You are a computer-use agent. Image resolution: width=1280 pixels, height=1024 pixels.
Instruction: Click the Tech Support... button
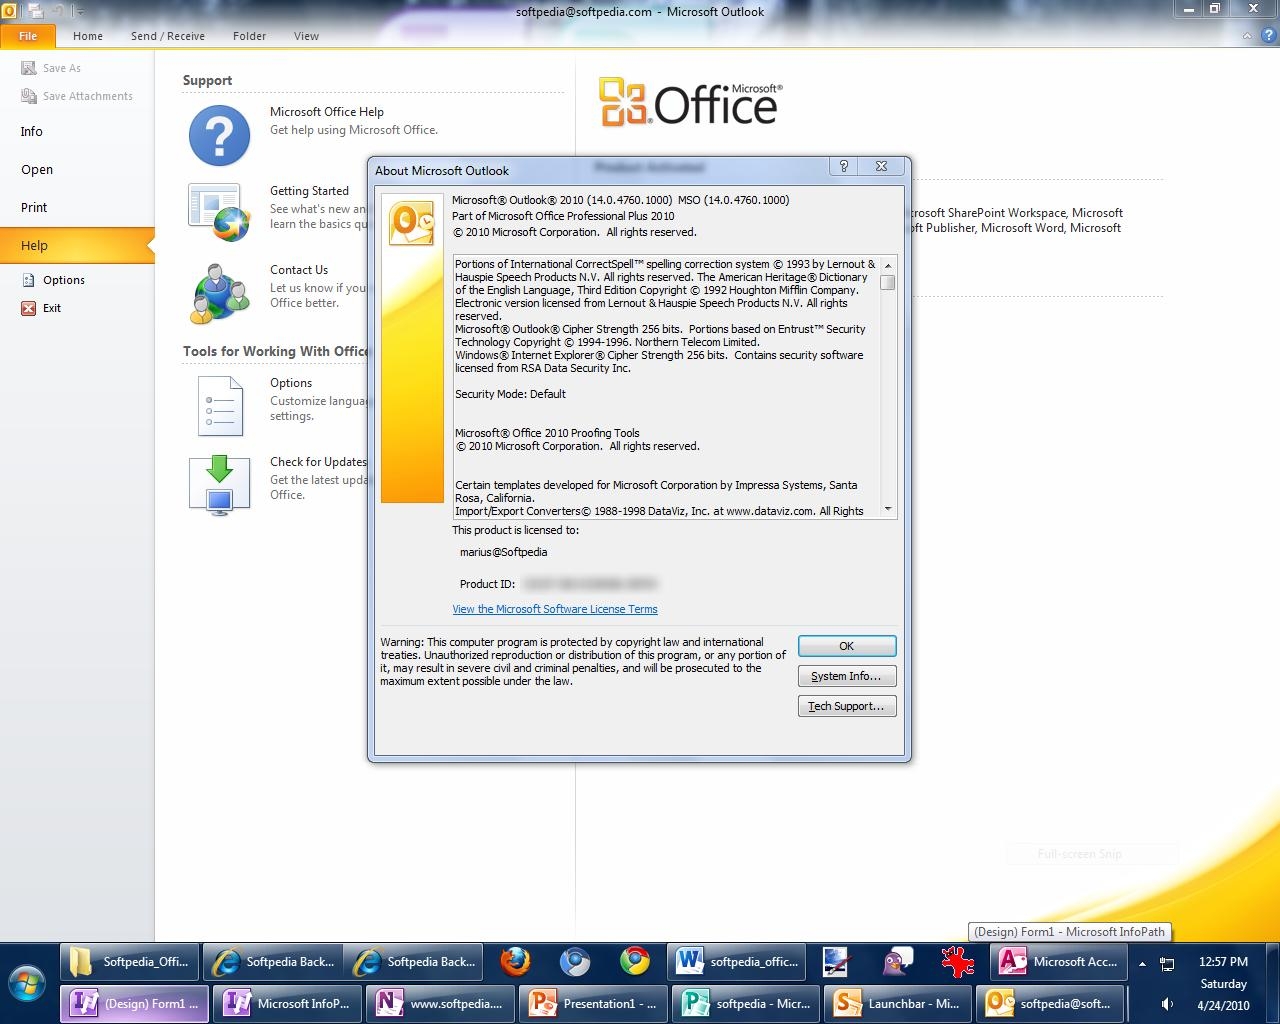(x=847, y=706)
